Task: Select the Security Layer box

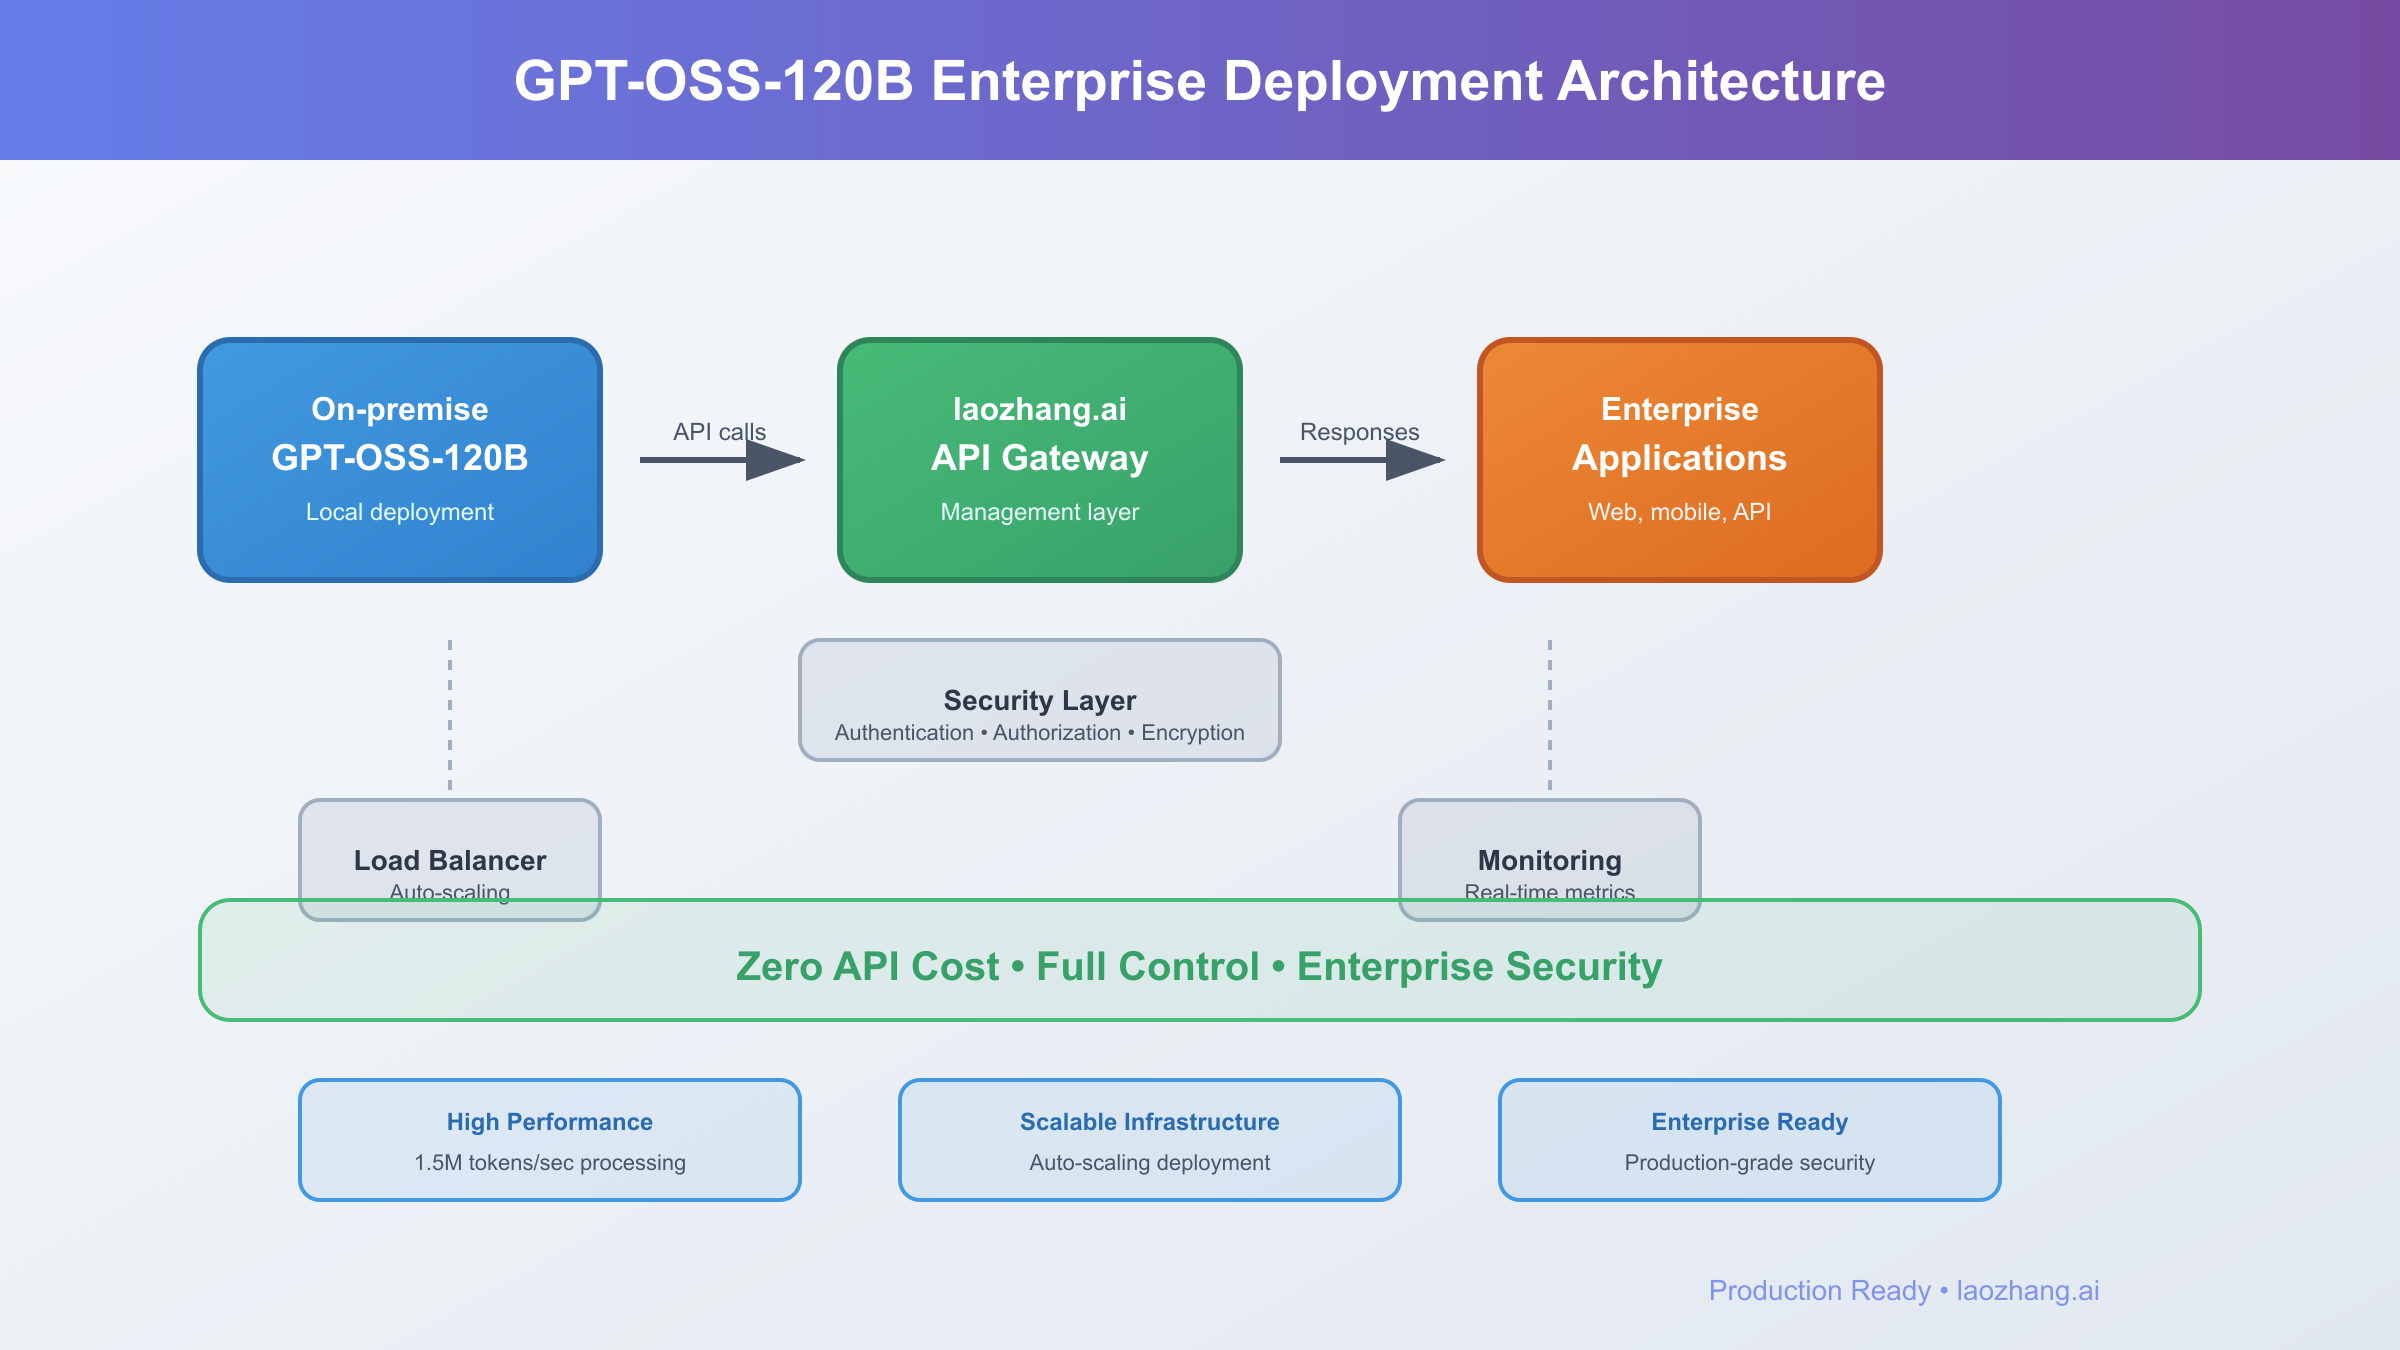Action: click(1040, 700)
